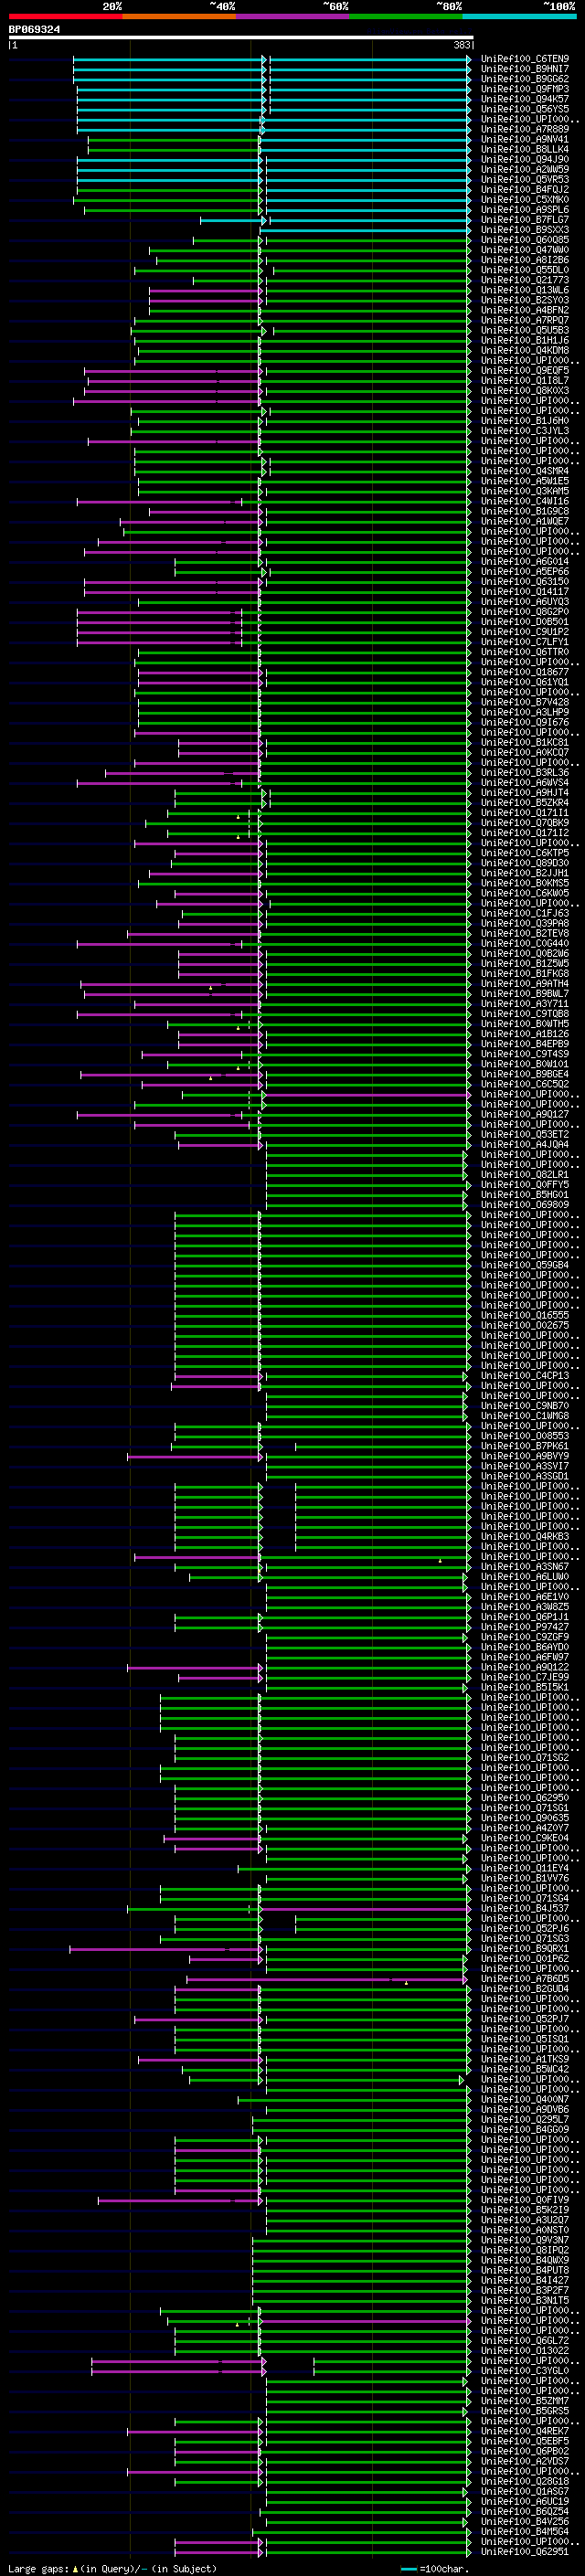Select hit UniRef100_Q63150
Viewport: 585px width, 2576px height.
tap(524, 581)
